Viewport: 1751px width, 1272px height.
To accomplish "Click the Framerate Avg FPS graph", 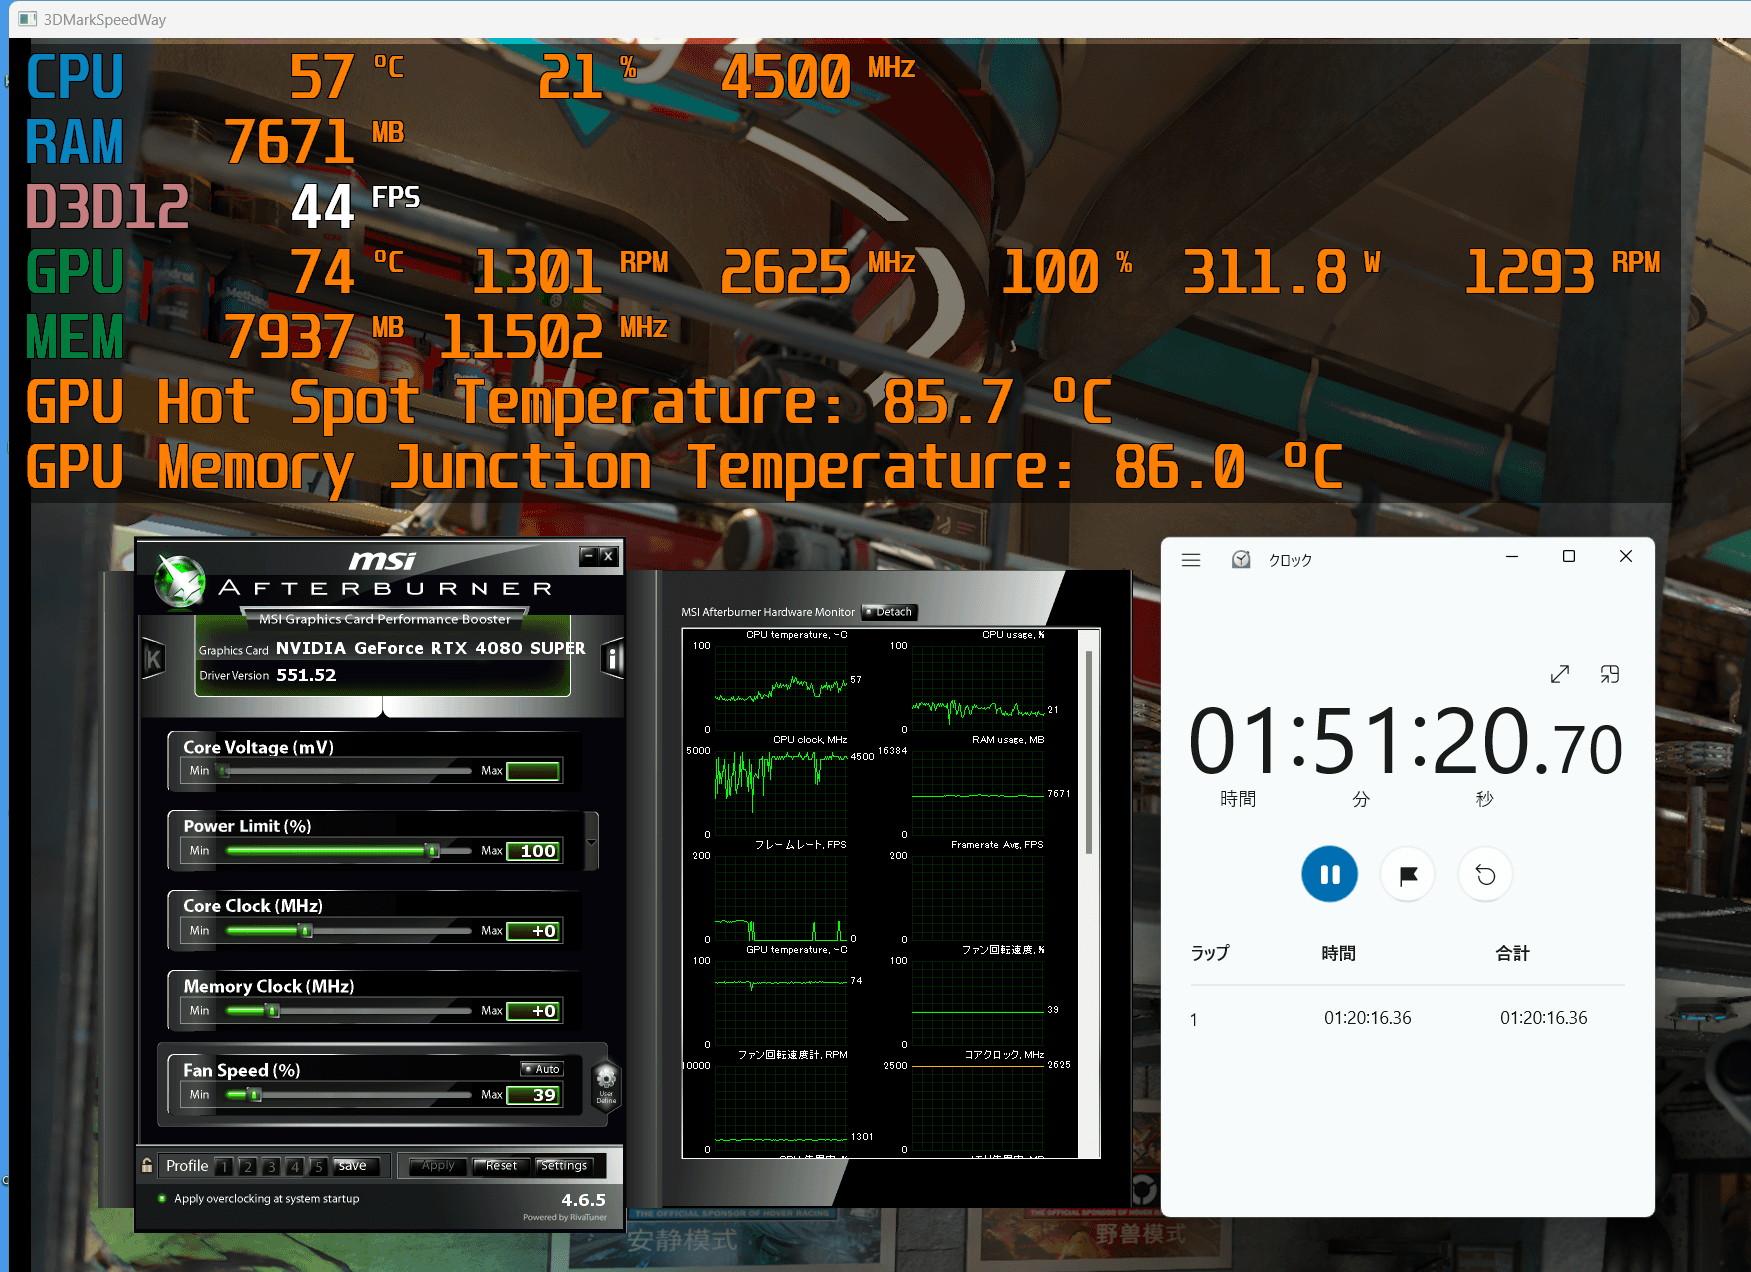I will click(978, 898).
